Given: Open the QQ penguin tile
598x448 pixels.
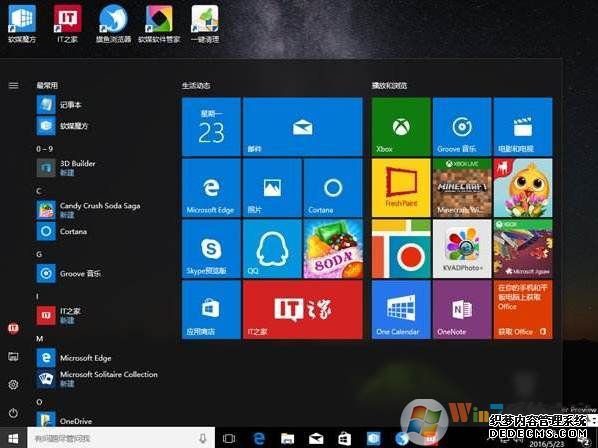Looking at the screenshot, I should pyautogui.click(x=272, y=249).
